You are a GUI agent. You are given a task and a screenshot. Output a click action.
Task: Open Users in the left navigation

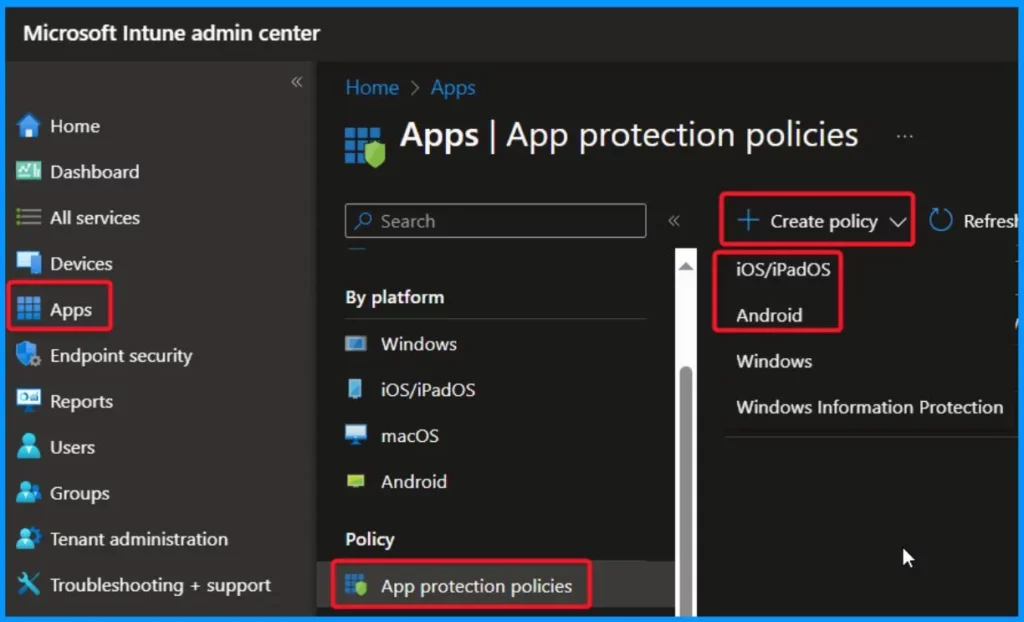pos(72,447)
